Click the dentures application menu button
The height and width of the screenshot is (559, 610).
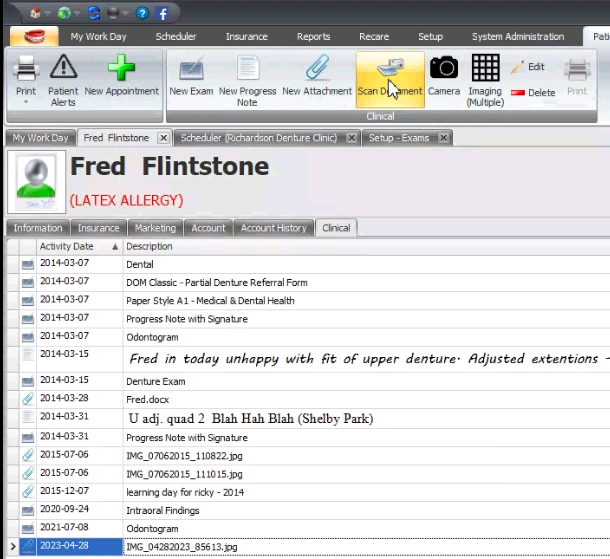[34, 37]
